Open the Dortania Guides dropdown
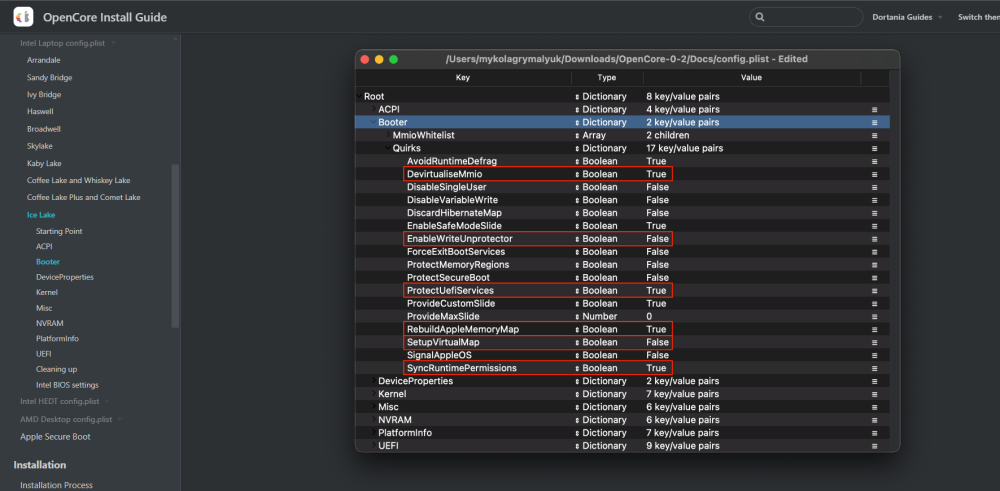 pyautogui.click(x=907, y=17)
